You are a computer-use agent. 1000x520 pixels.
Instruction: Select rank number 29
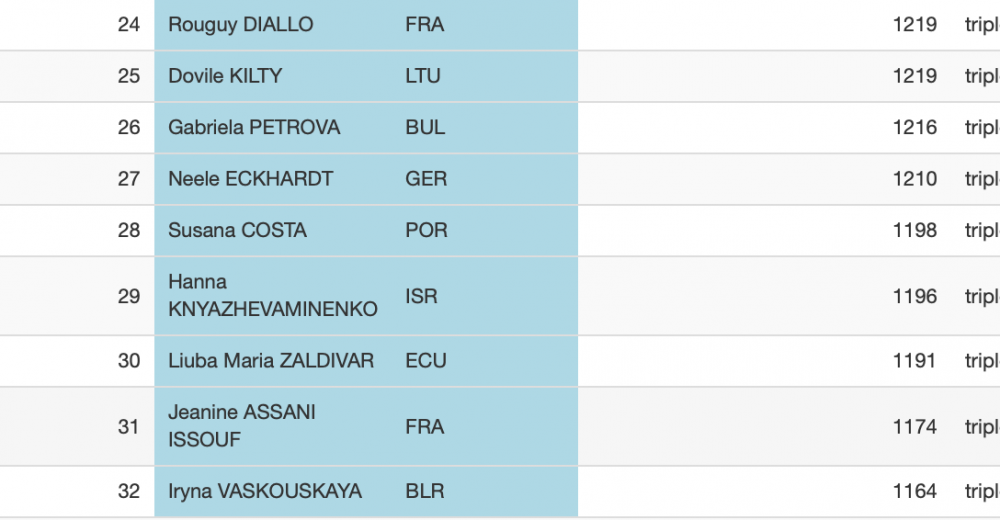[x=129, y=296]
